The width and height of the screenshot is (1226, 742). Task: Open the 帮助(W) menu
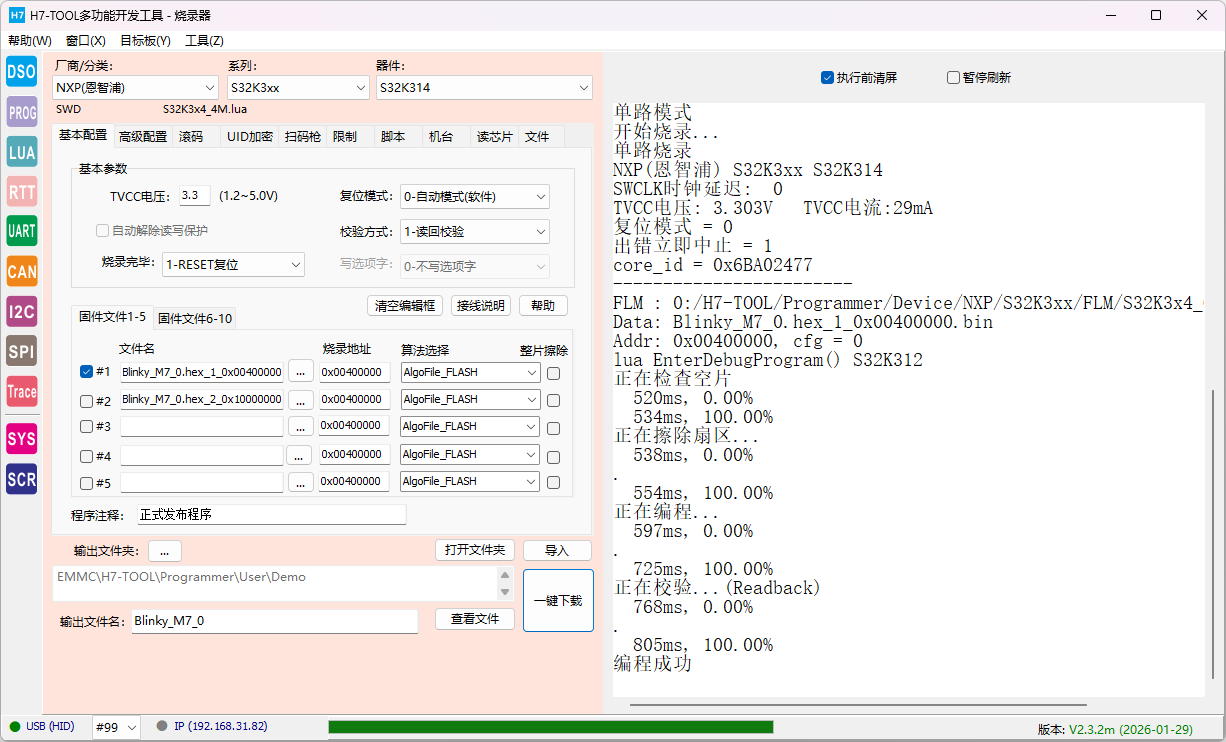pyautogui.click(x=30, y=41)
